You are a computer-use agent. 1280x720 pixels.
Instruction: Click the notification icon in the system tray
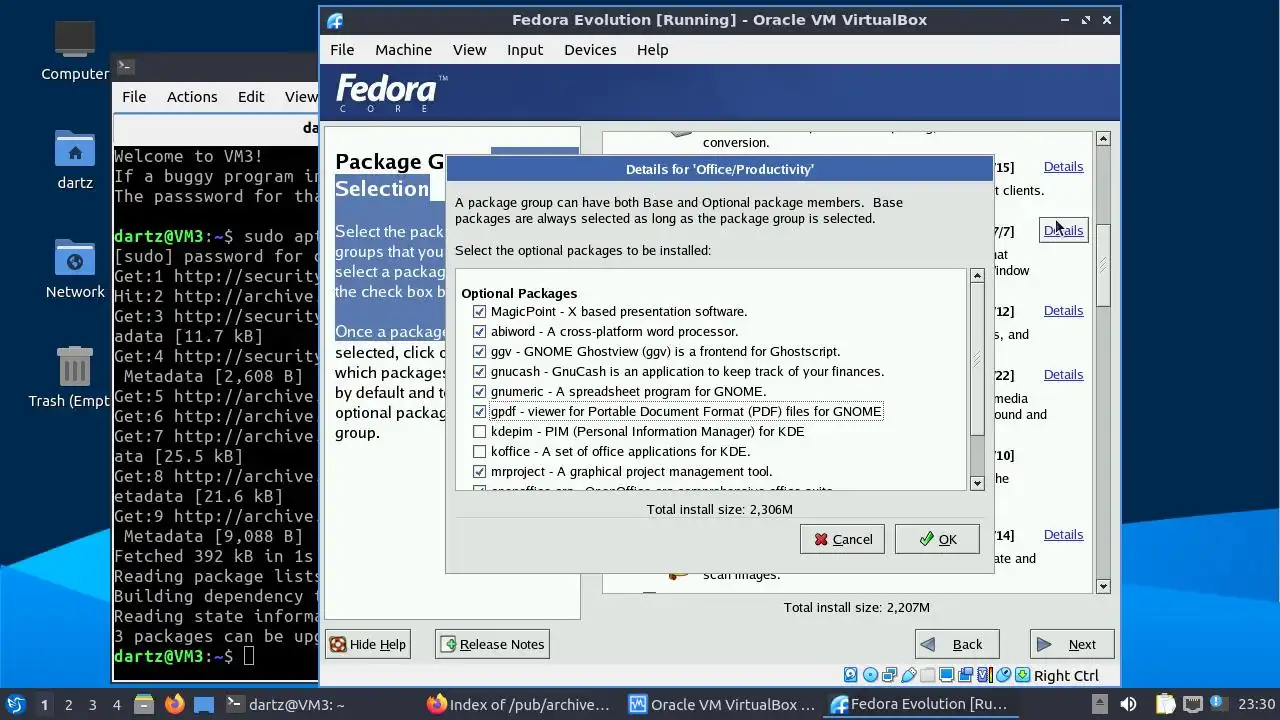[1216, 704]
